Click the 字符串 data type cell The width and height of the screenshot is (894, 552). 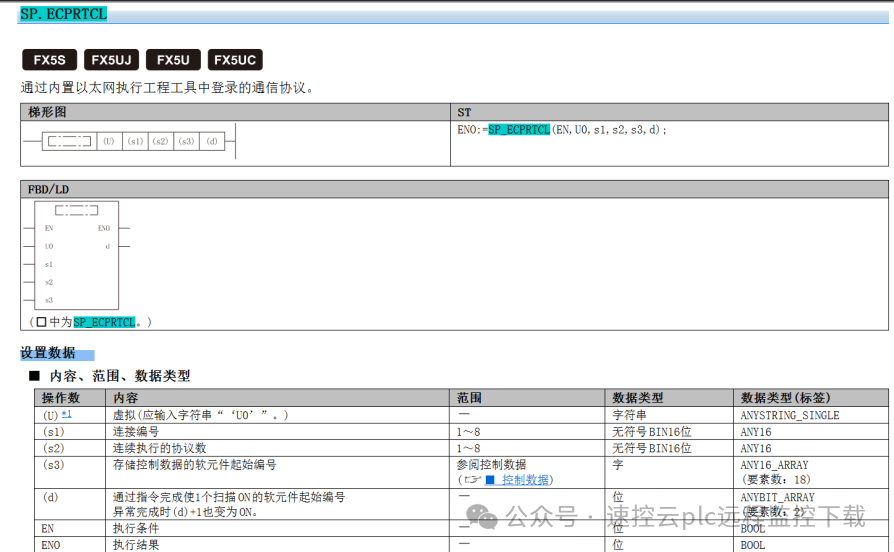point(669,415)
